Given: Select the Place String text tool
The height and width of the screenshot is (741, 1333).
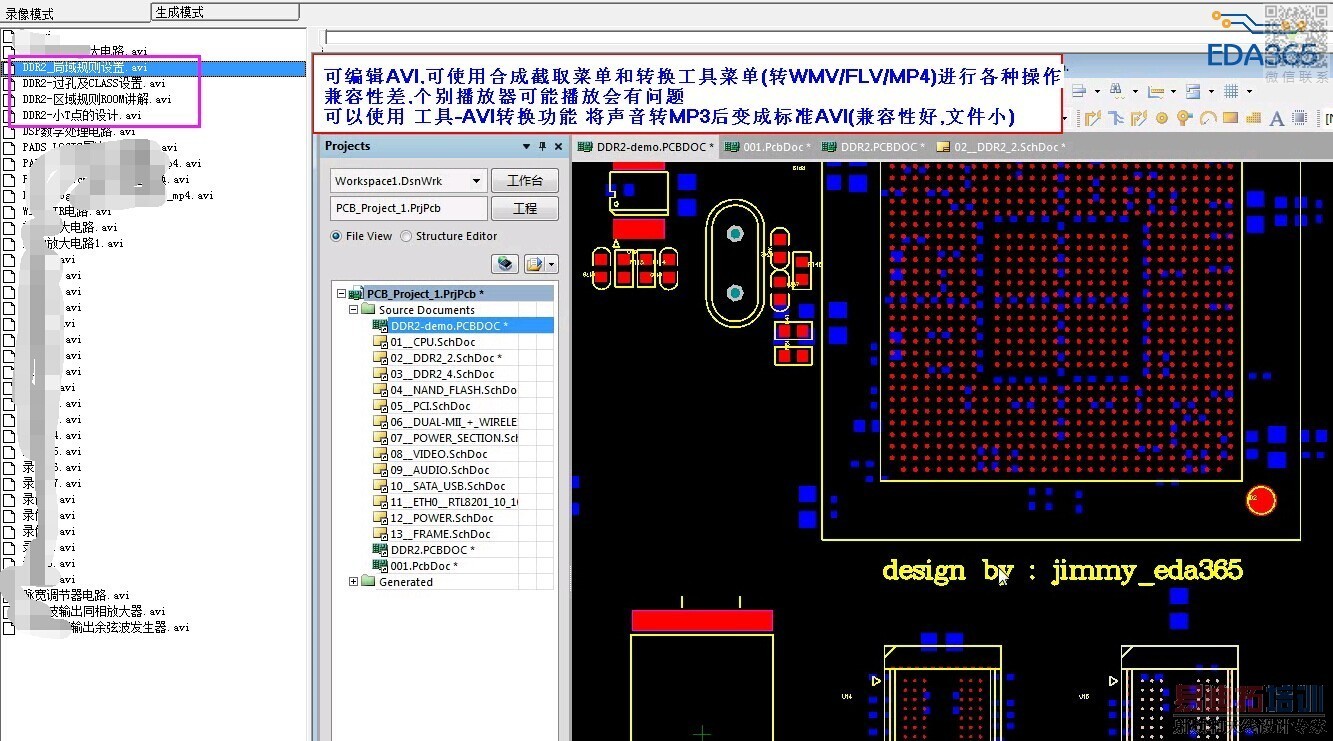Looking at the screenshot, I should coord(1277,118).
